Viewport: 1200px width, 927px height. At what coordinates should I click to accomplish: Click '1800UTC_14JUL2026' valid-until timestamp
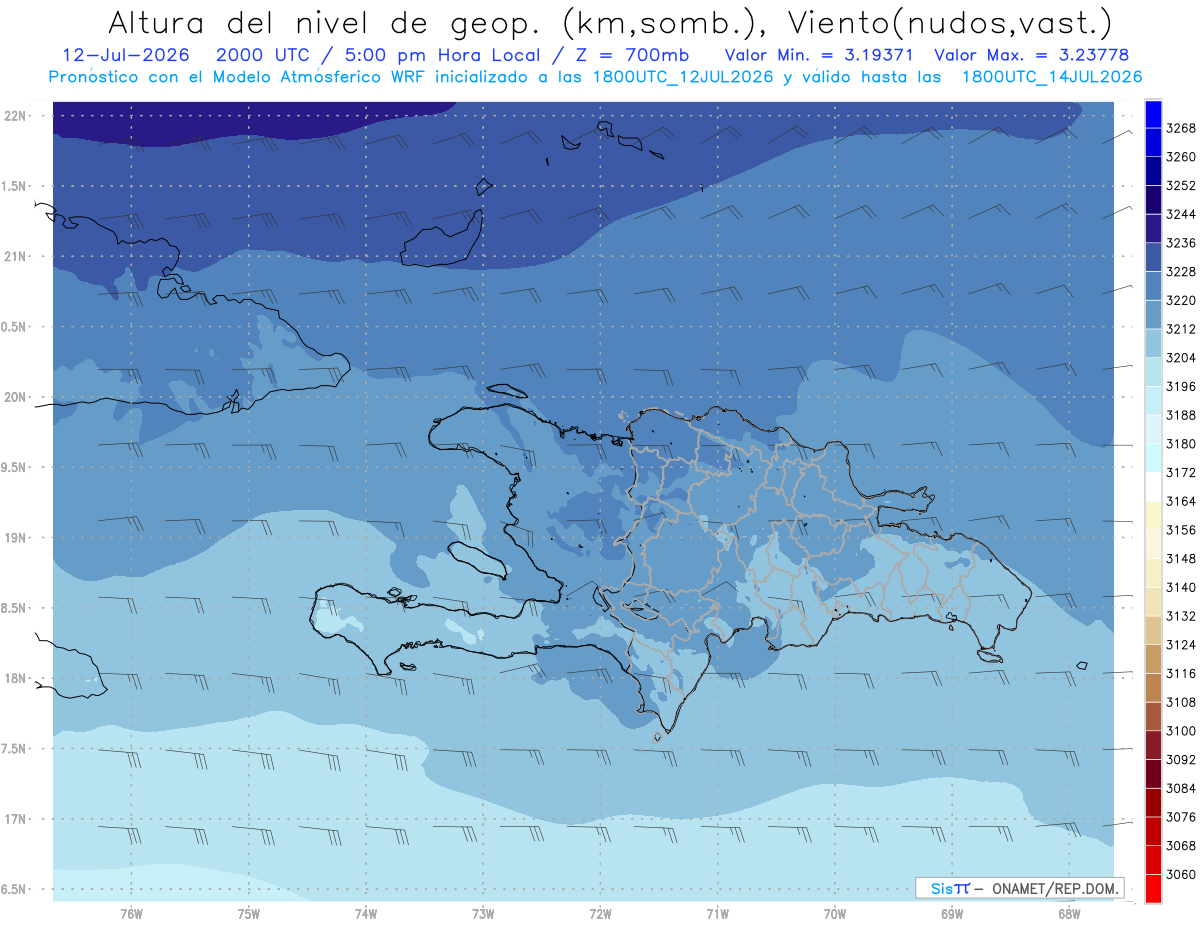coord(1052,77)
